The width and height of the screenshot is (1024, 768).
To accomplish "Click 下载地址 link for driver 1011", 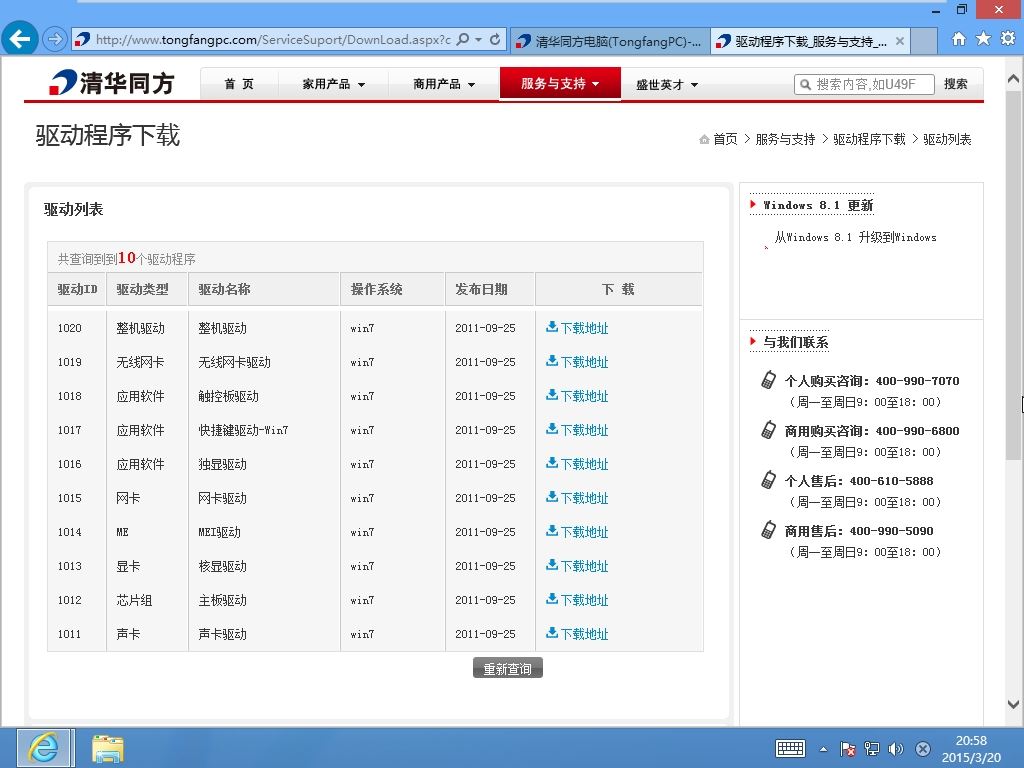I will tap(584, 633).
